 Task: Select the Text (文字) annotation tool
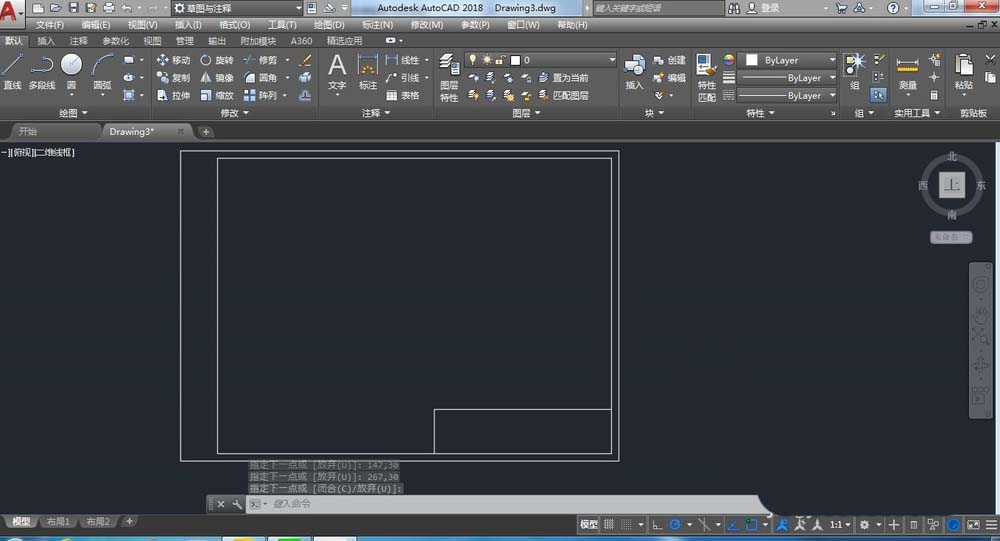[x=337, y=71]
